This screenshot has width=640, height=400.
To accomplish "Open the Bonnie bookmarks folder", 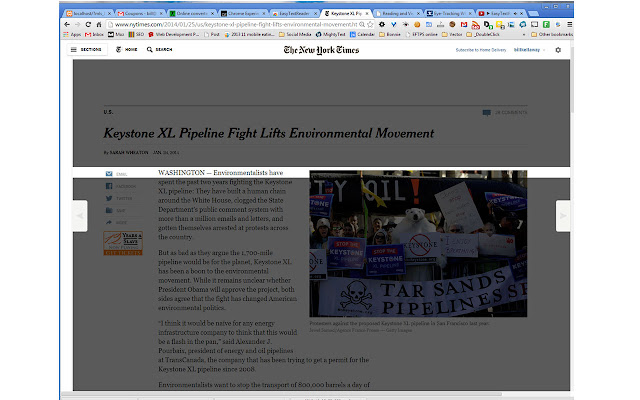I will 390,35.
